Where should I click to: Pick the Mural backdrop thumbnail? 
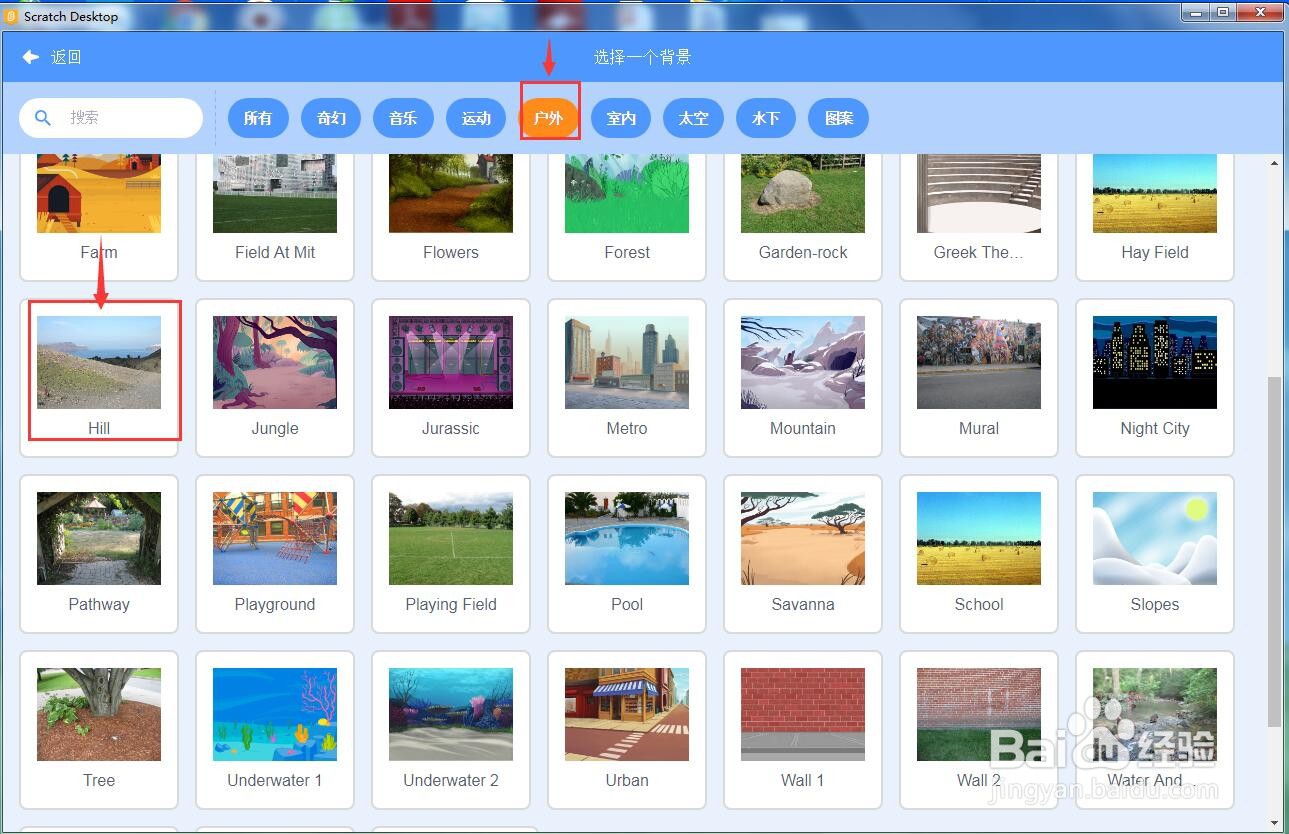pyautogui.click(x=979, y=362)
